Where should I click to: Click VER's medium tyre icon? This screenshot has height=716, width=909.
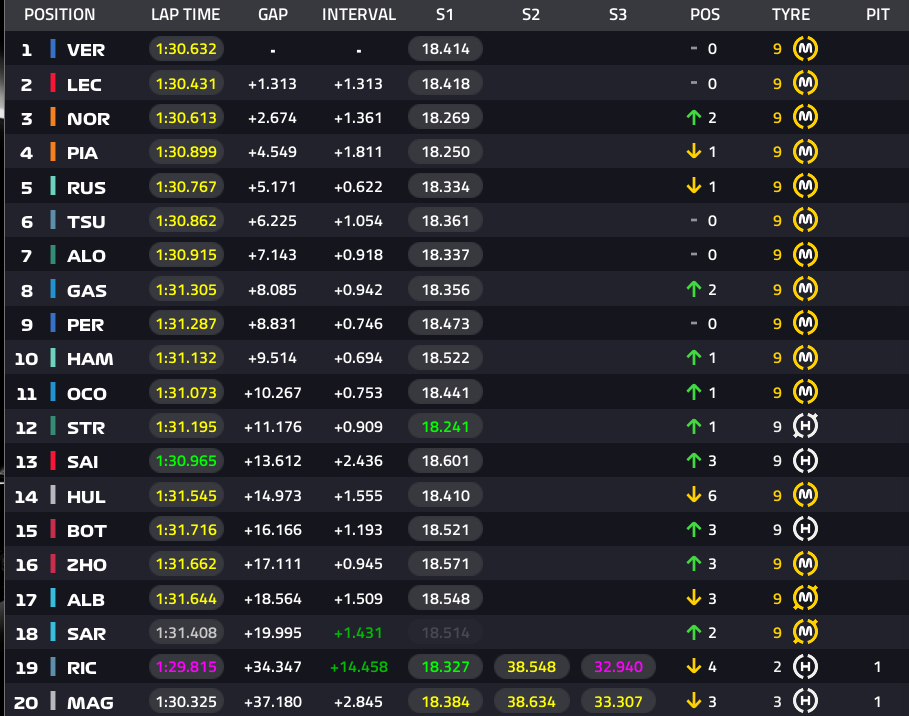tap(805, 49)
